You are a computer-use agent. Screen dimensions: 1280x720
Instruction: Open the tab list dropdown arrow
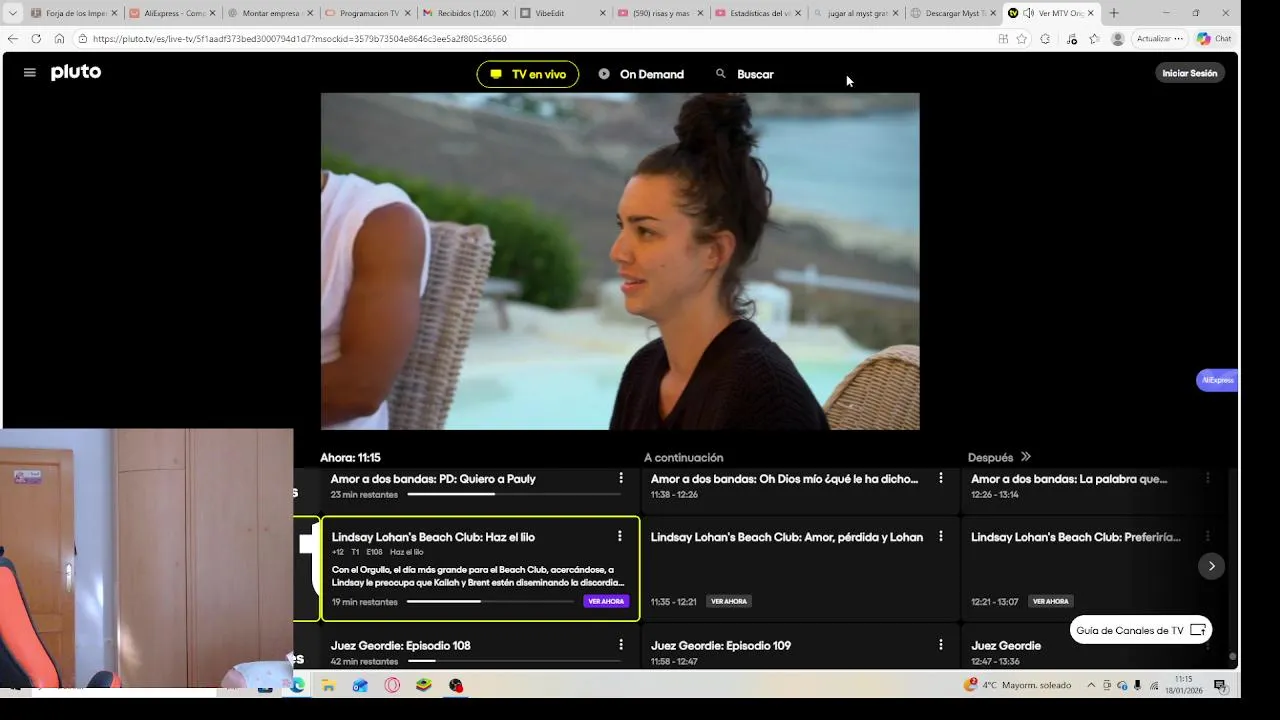click(x=13, y=13)
